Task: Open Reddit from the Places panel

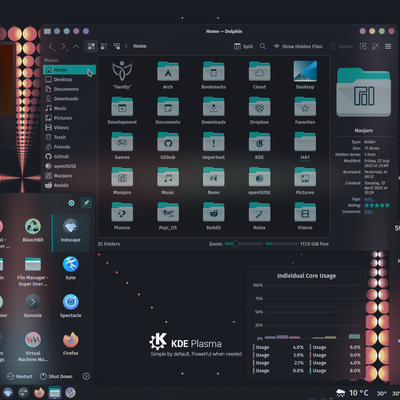Action: click(69, 185)
